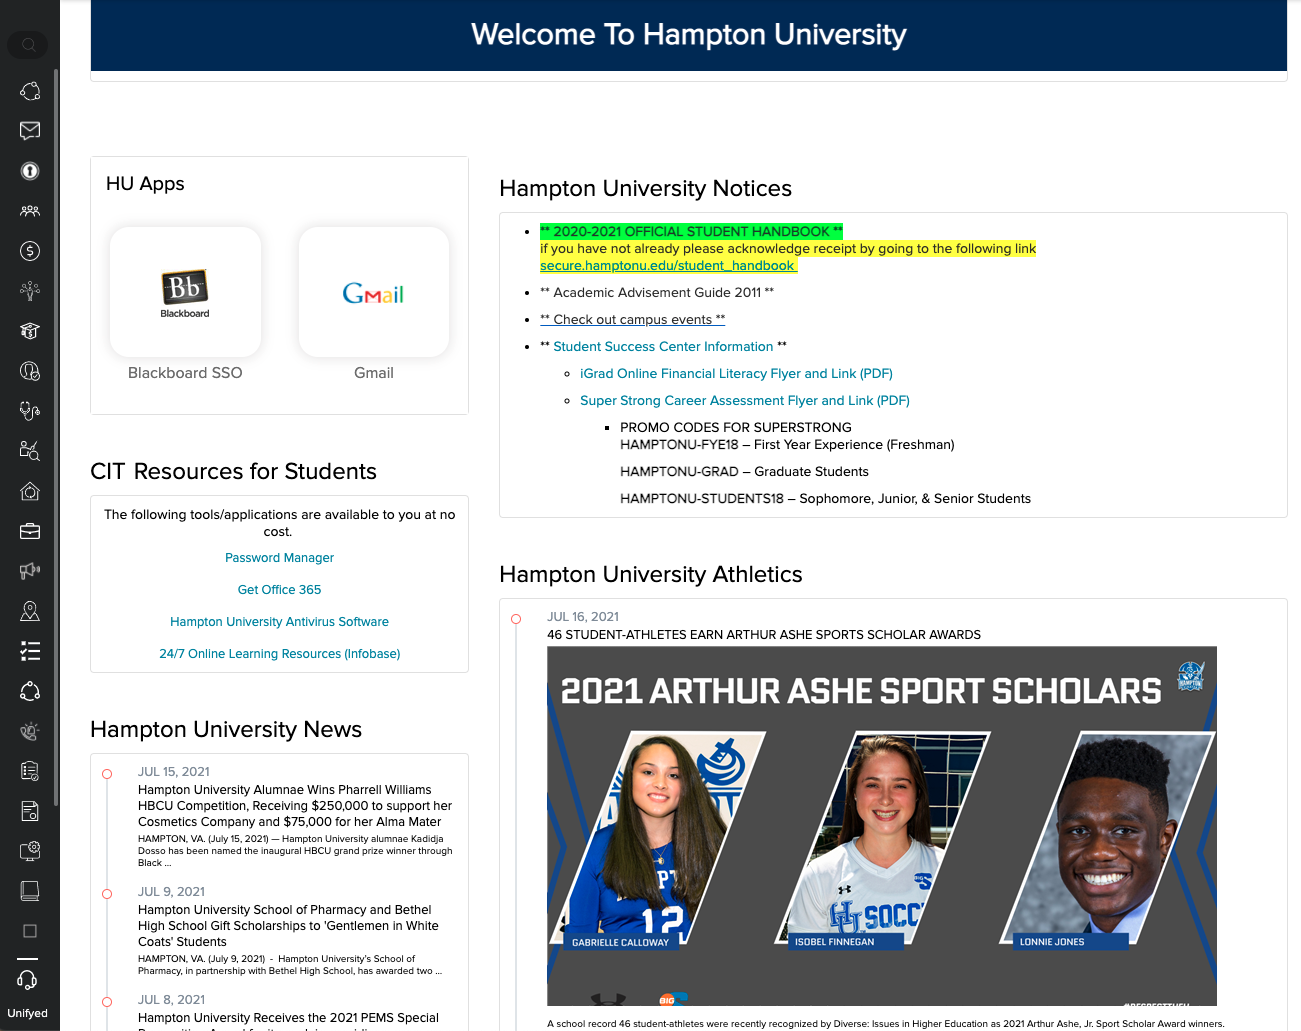Select the dollar sign finance icon

point(30,251)
